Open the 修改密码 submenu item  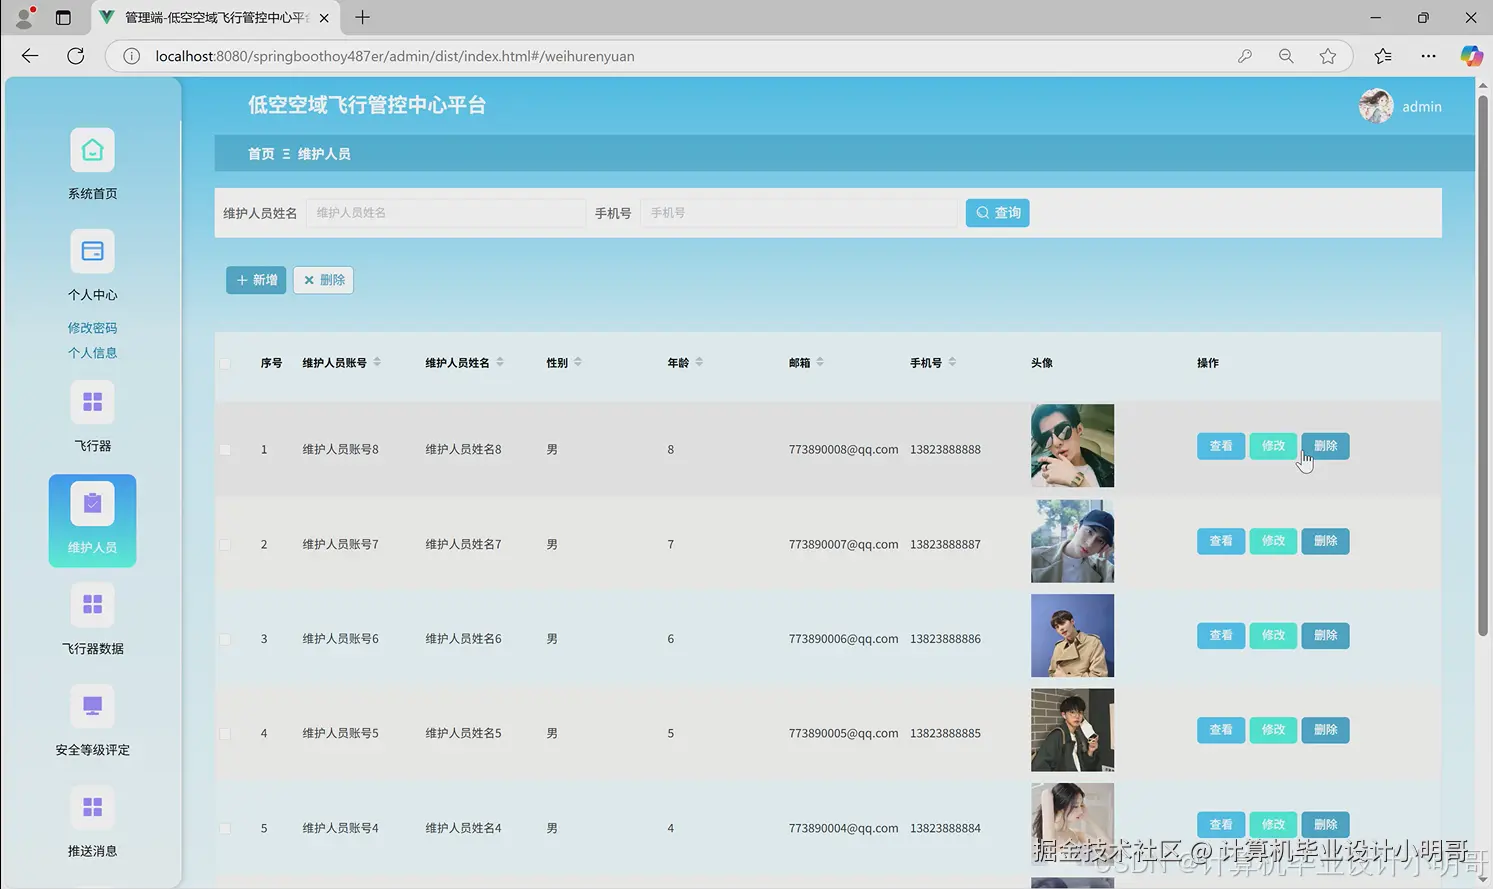pyautogui.click(x=92, y=328)
